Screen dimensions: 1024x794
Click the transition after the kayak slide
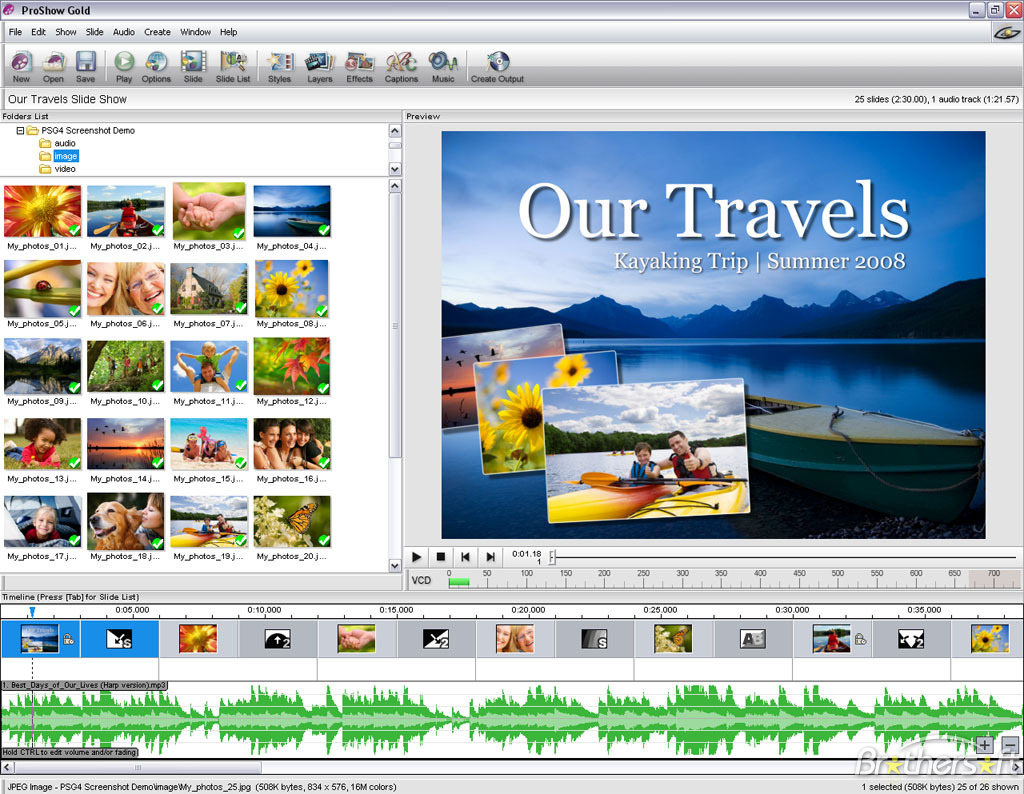click(911, 639)
